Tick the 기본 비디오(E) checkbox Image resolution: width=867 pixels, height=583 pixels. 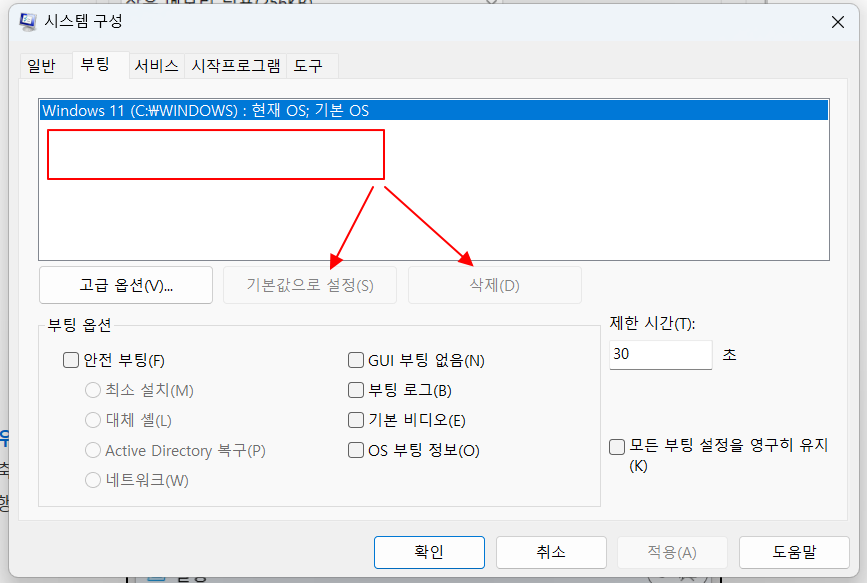(356, 420)
